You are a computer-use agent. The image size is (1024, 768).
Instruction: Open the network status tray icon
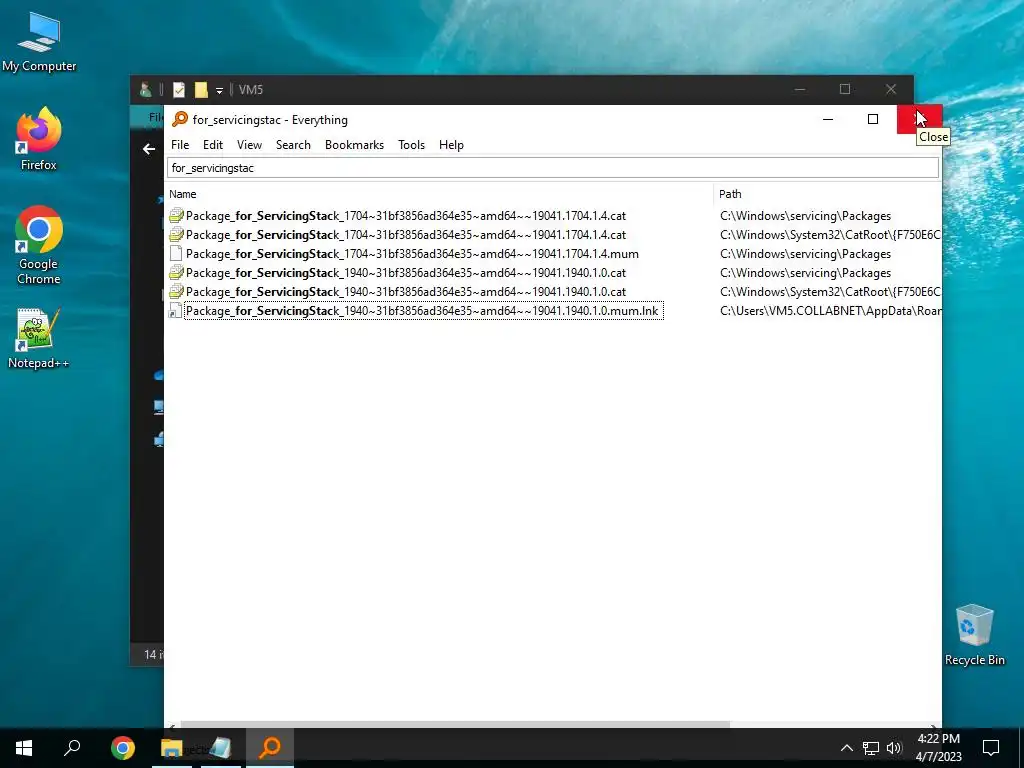871,748
